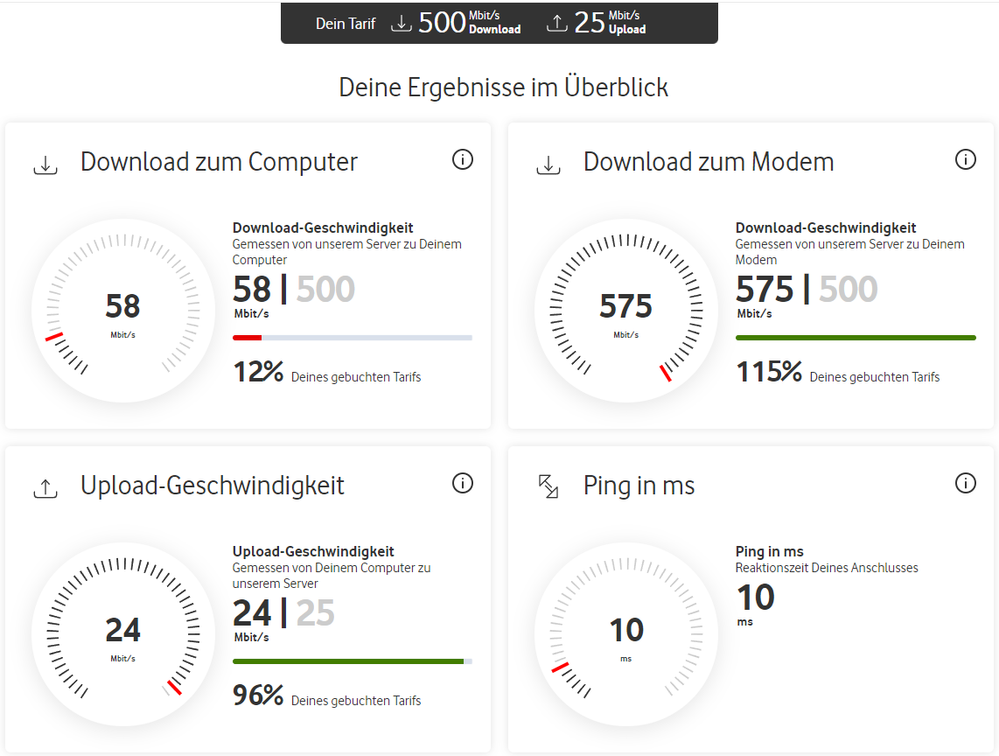Image resolution: width=999 pixels, height=756 pixels.
Task: Click the 58 Mbit/s gauge dial
Action: pyautogui.click(x=123, y=311)
